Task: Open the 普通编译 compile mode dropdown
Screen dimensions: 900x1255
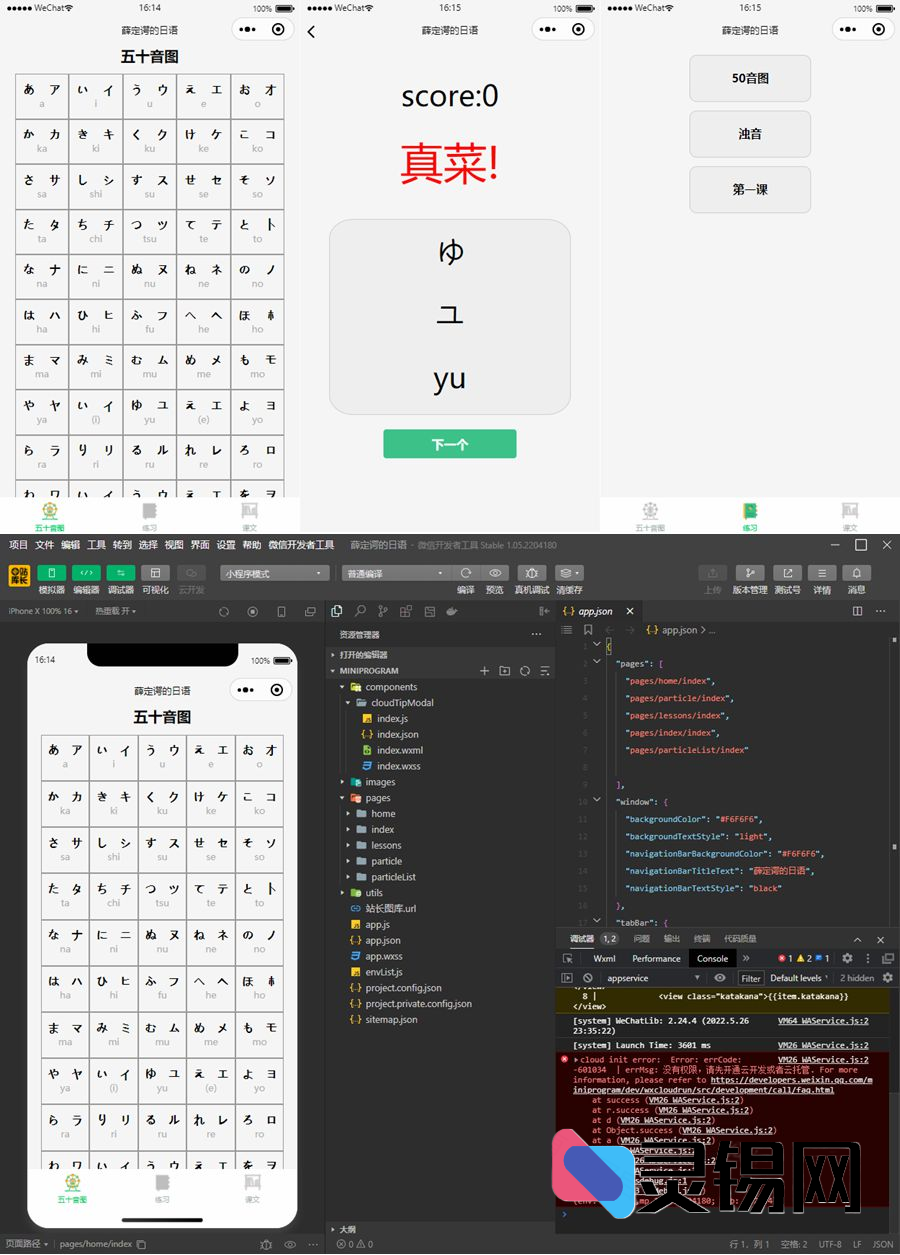Action: [395, 574]
